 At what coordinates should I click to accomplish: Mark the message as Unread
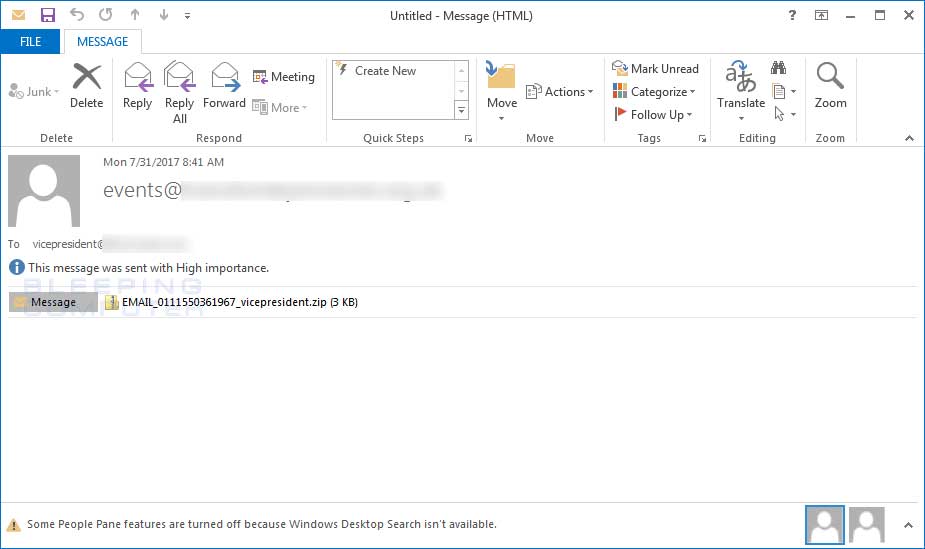(655, 68)
